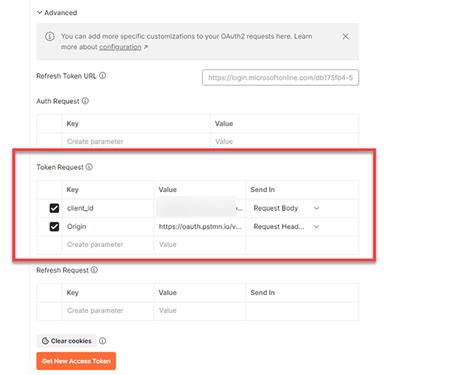Uncheck the Origin parameter checkbox
The height and width of the screenshot is (375, 474).
(54, 227)
